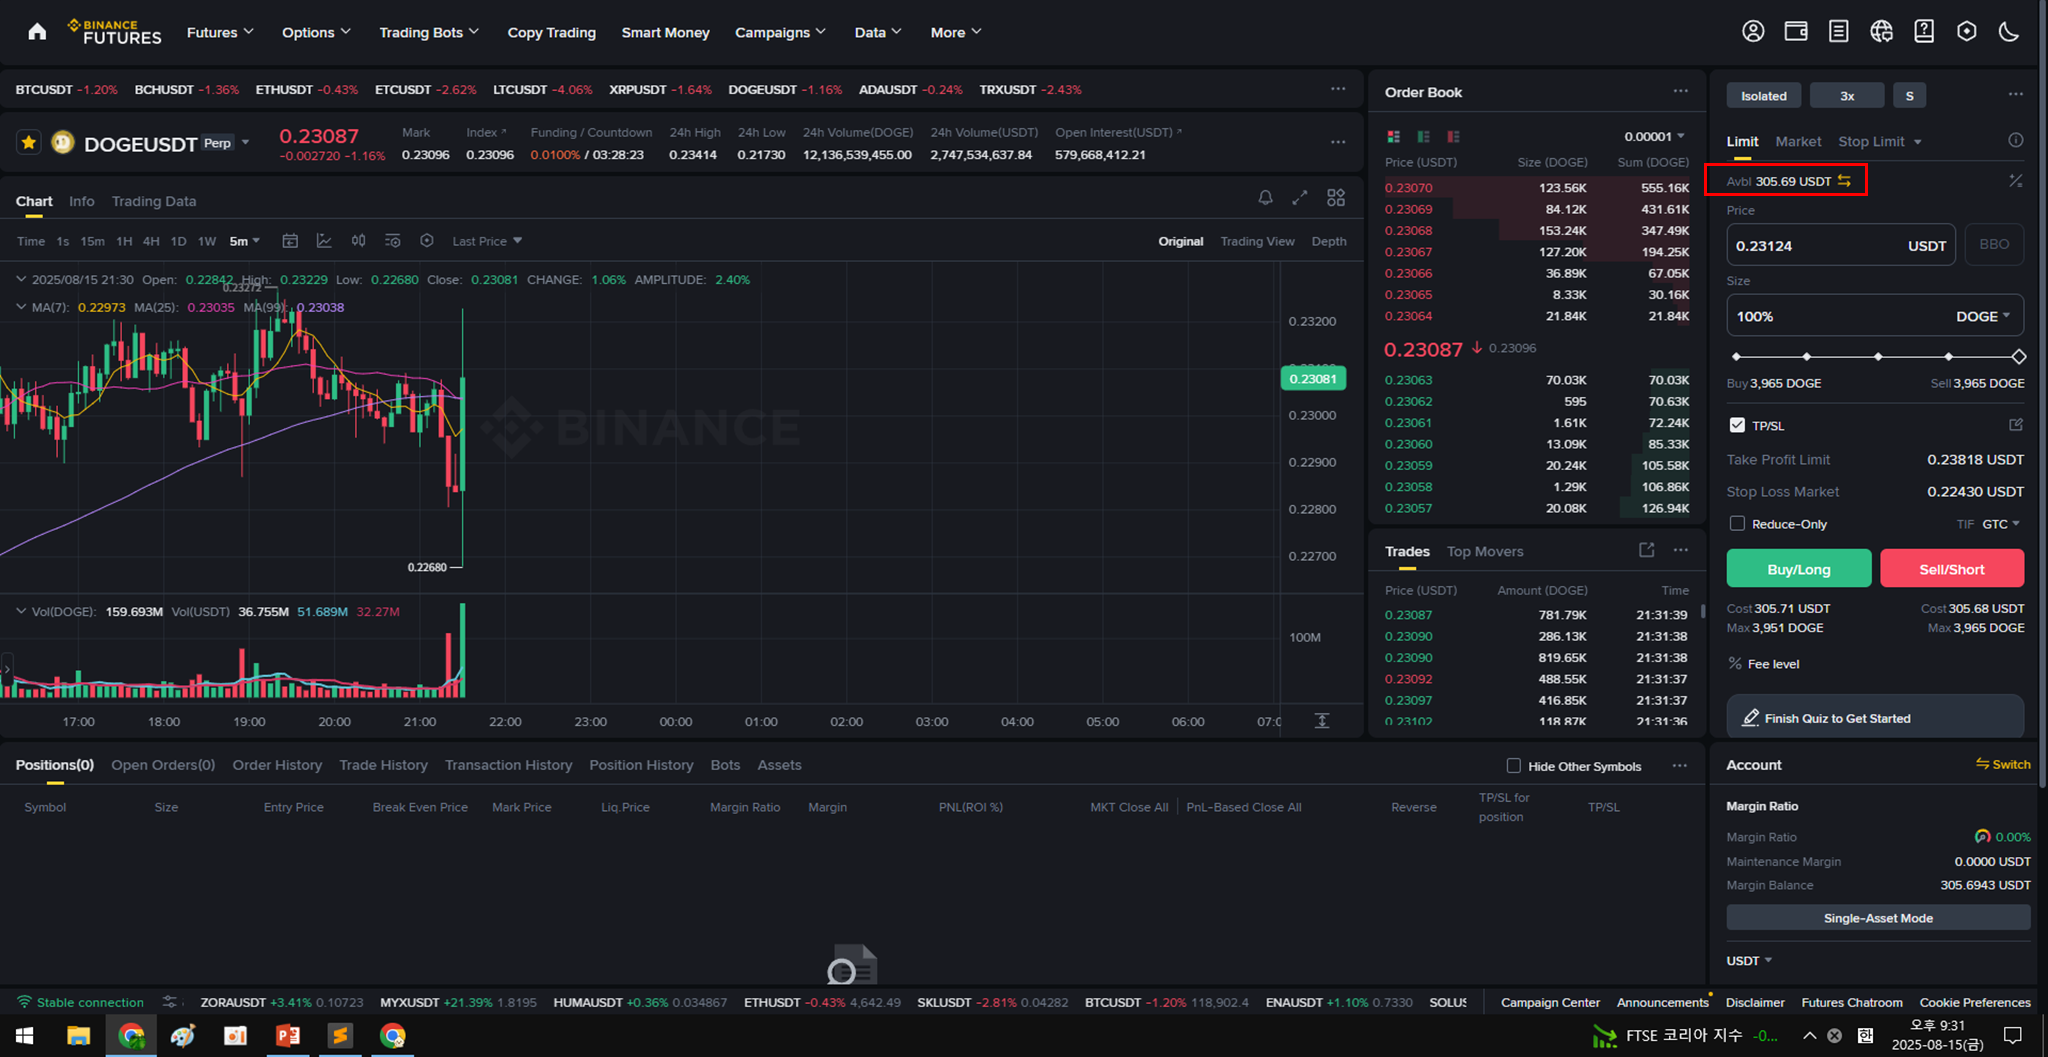
Task: Select the Market order tab
Action: (1797, 141)
